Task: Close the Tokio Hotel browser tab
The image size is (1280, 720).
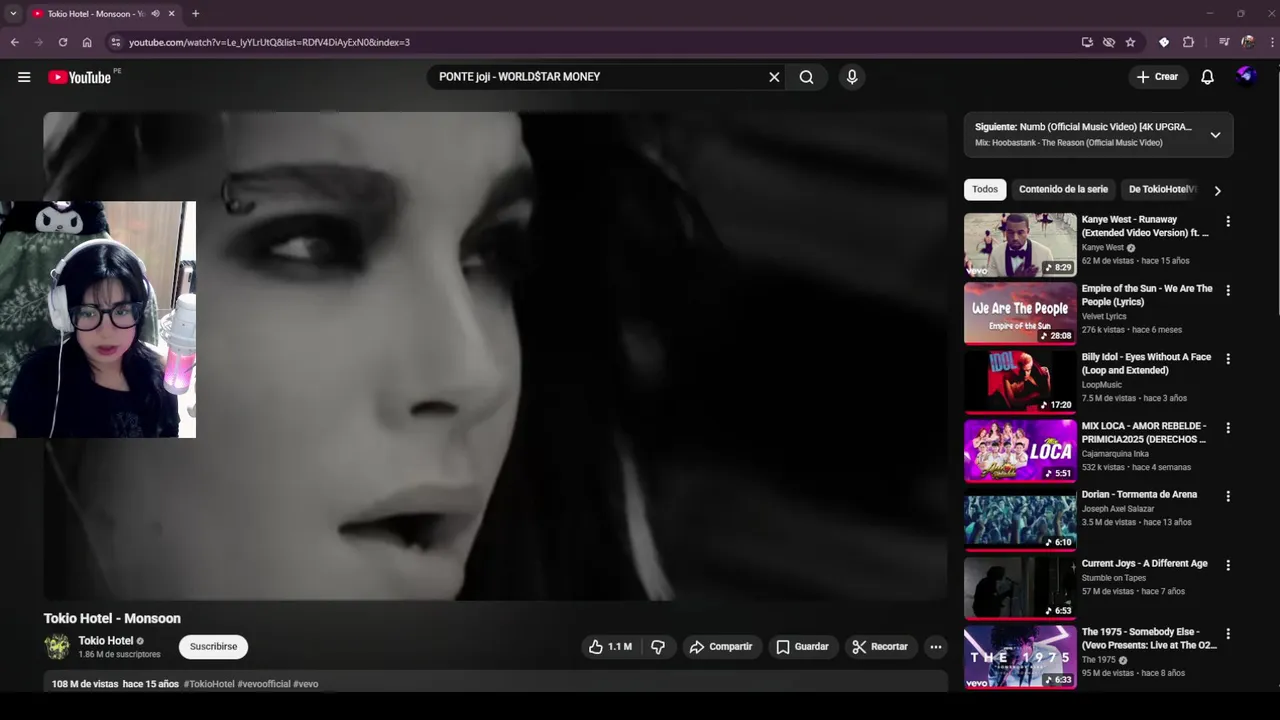Action: [171, 14]
